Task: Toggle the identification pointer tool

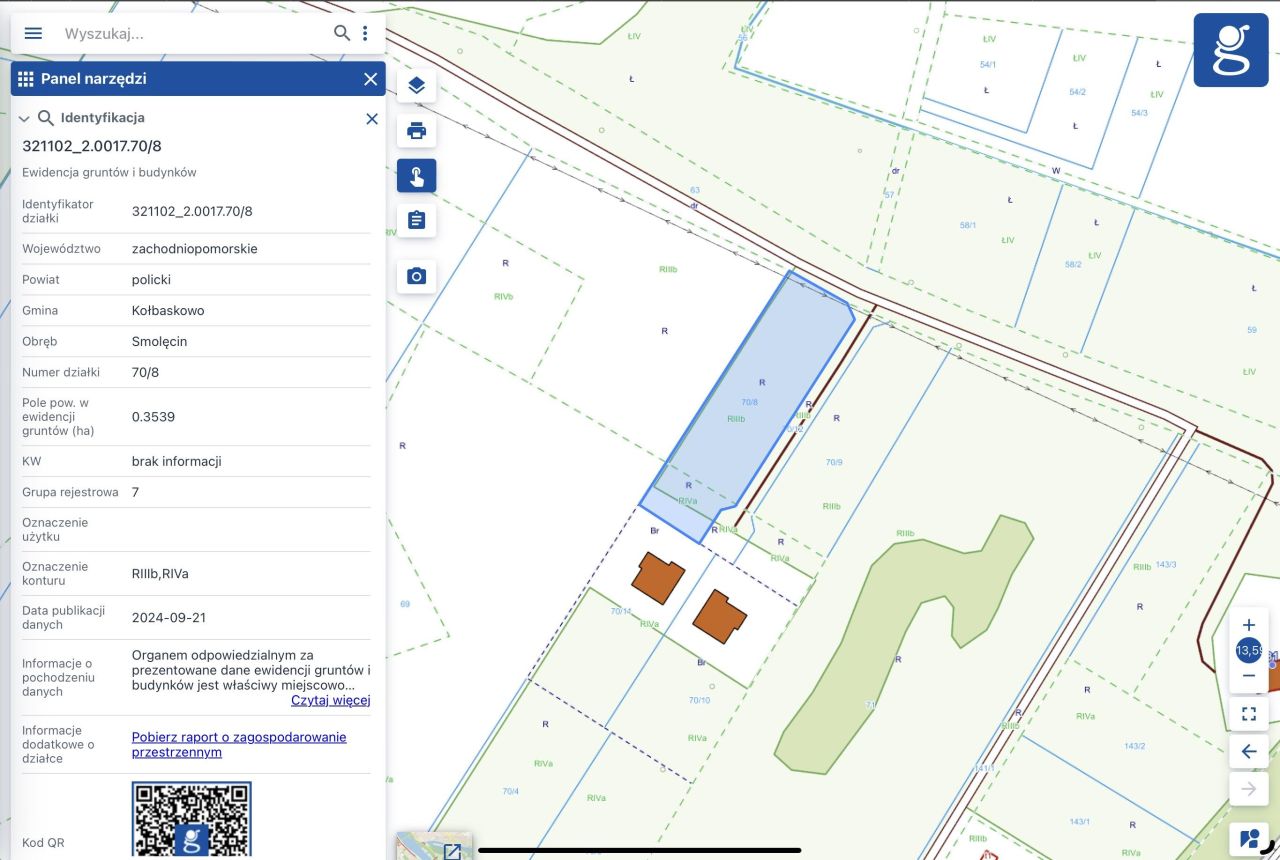Action: (x=417, y=176)
